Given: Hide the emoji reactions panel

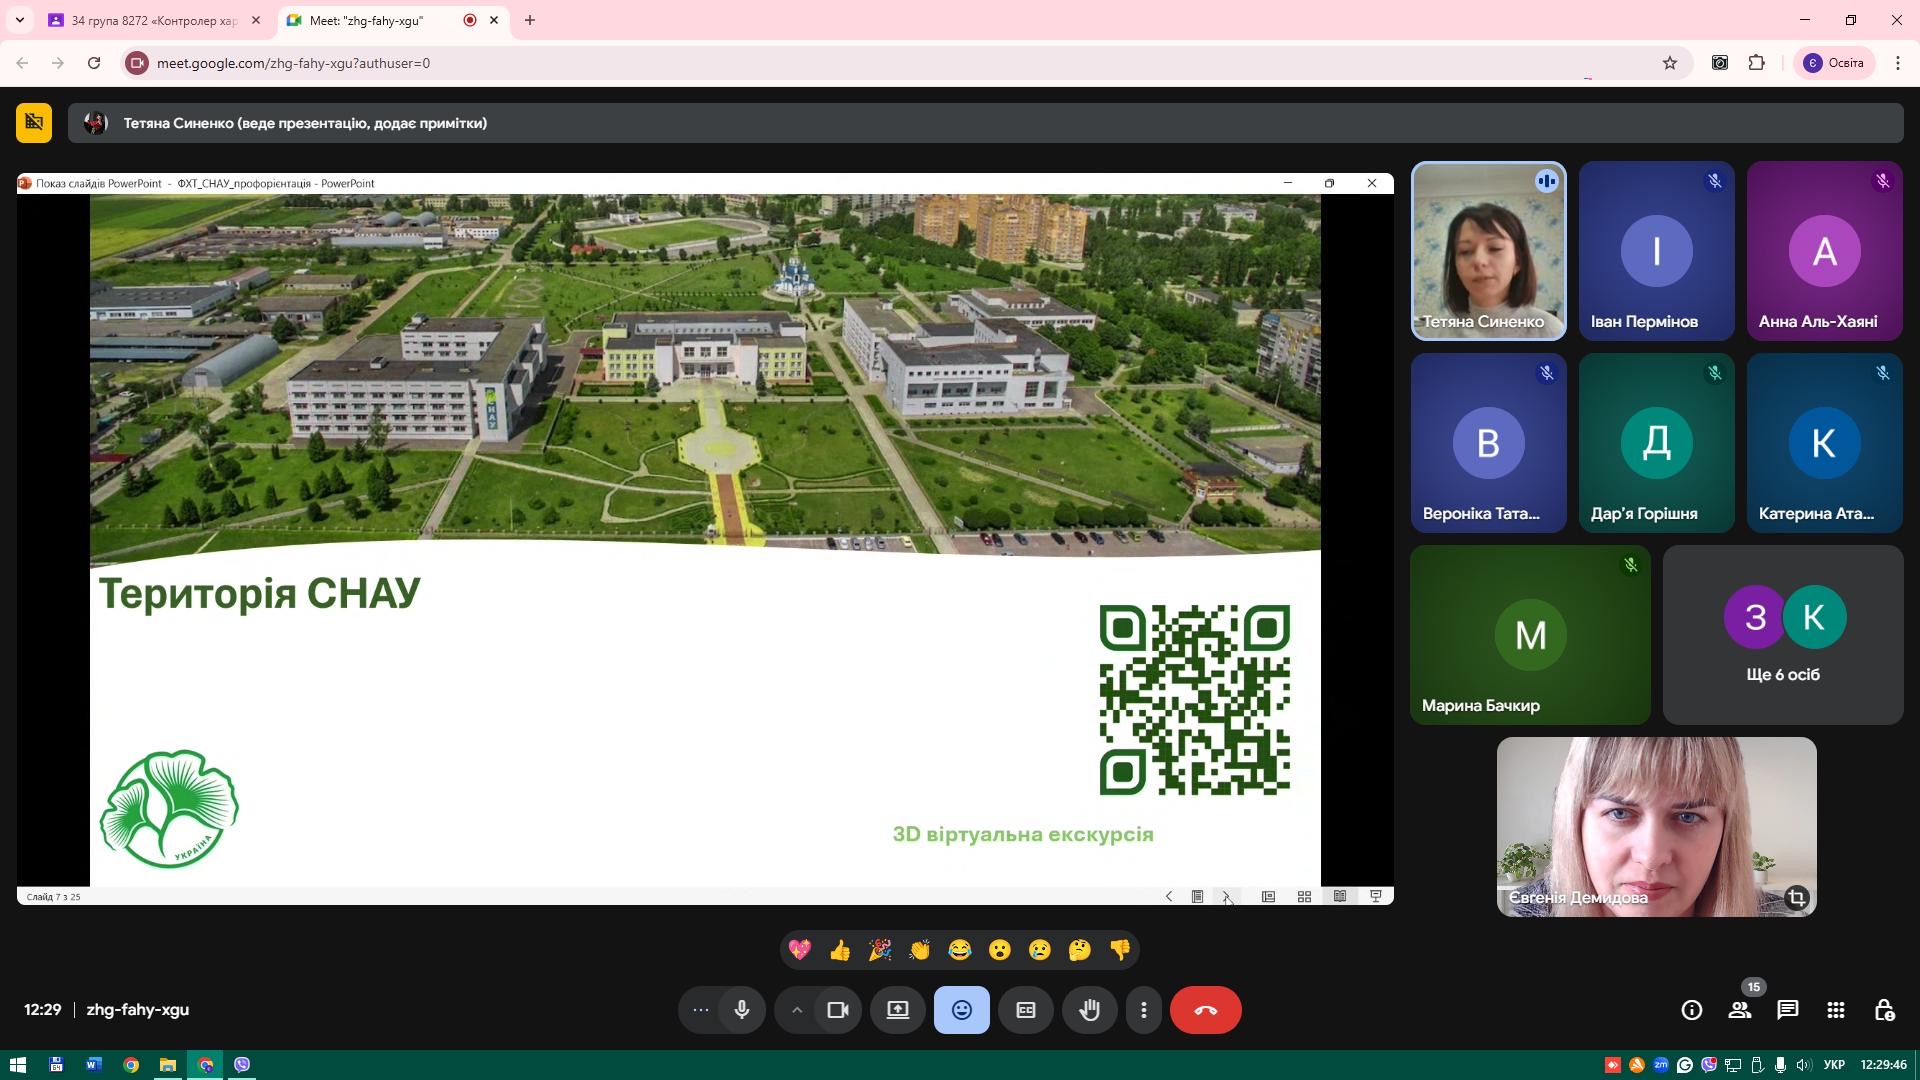Looking at the screenshot, I should 961,1010.
